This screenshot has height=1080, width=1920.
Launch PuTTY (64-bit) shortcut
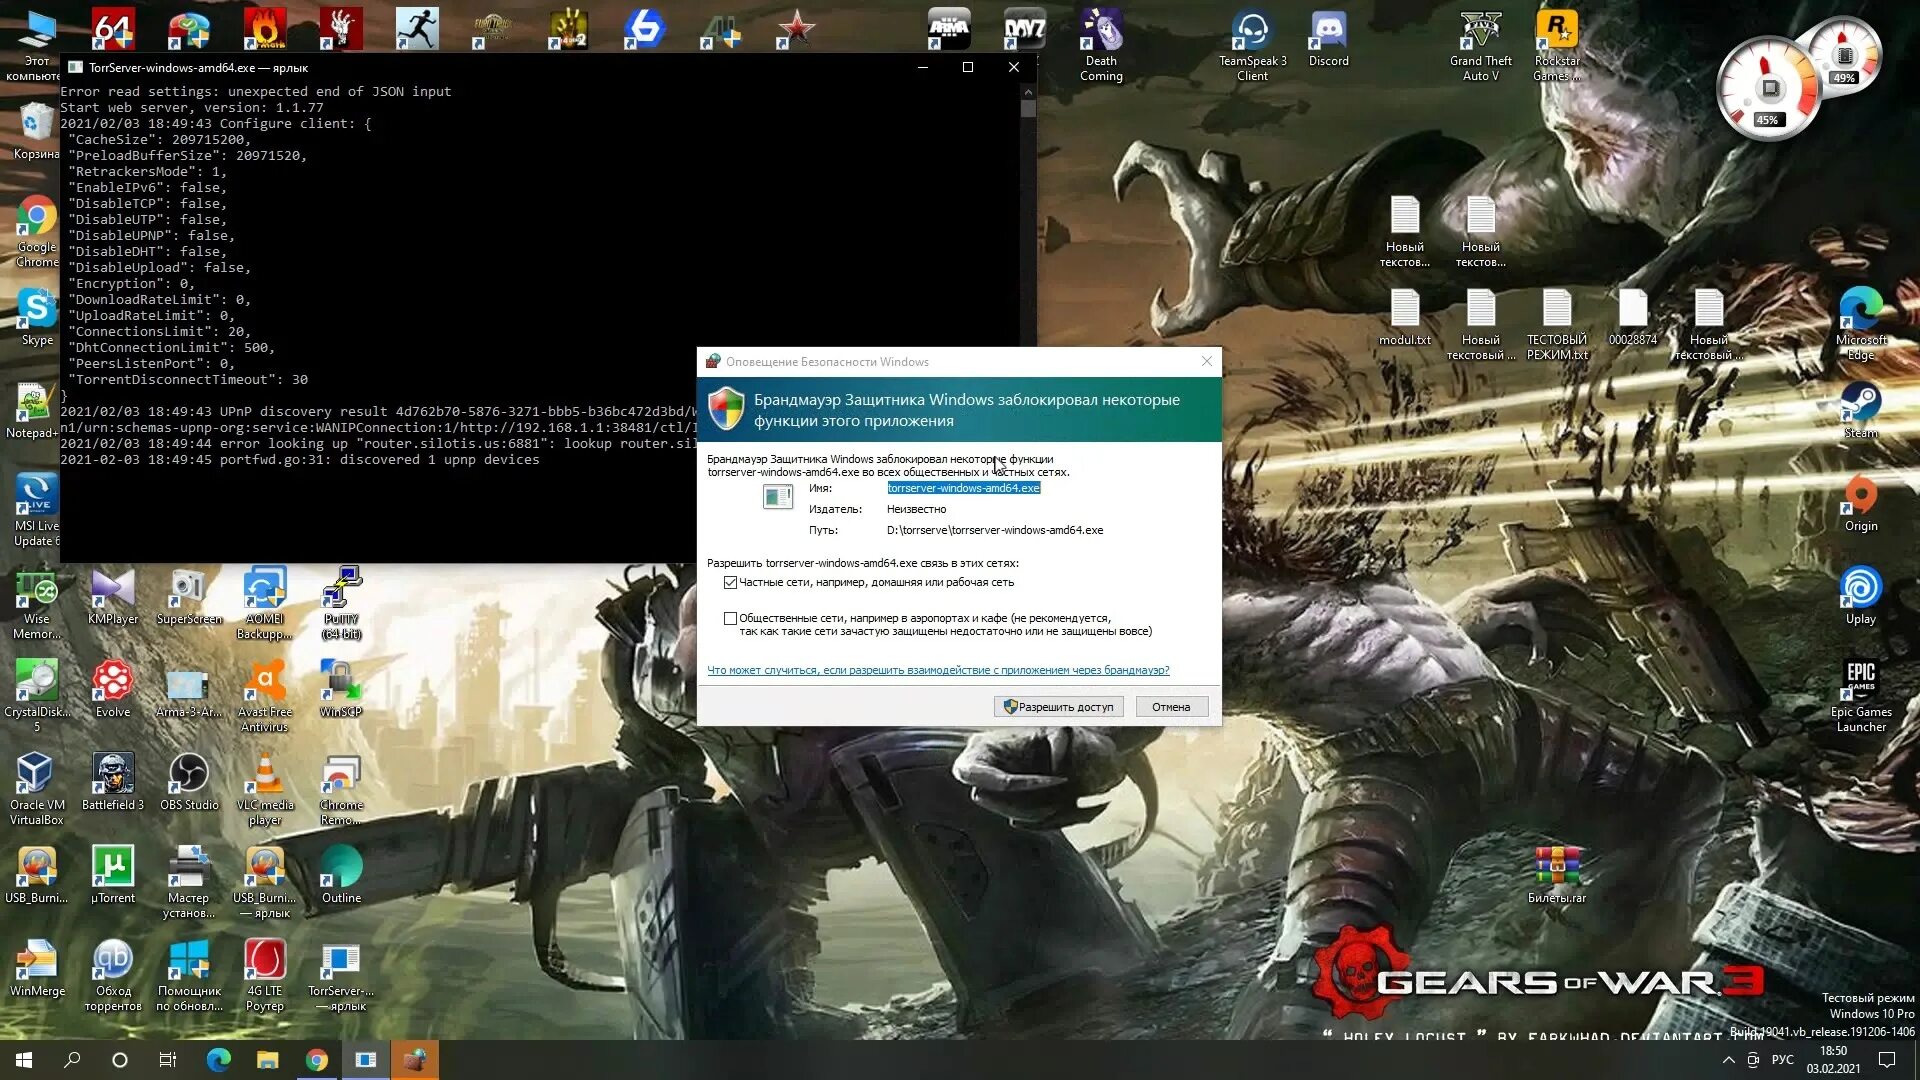341,604
